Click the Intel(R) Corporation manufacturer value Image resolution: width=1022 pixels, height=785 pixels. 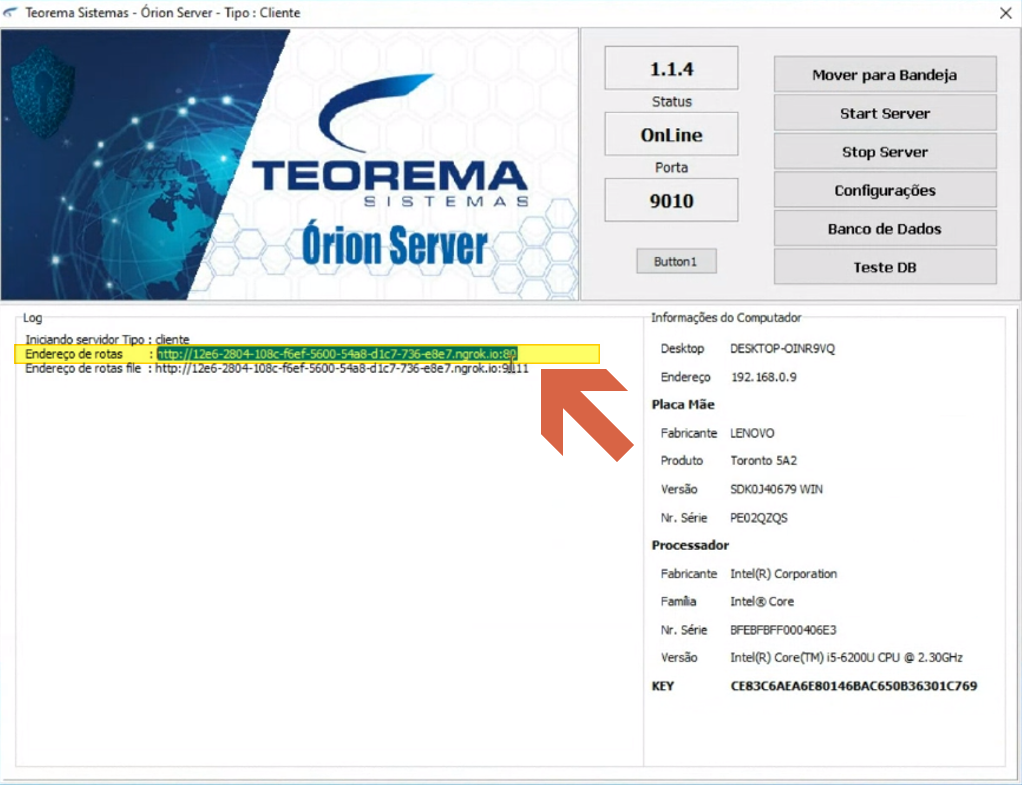pos(783,574)
